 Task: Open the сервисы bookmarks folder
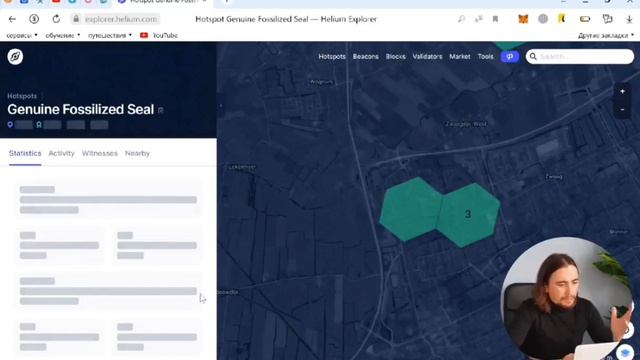pos(22,36)
